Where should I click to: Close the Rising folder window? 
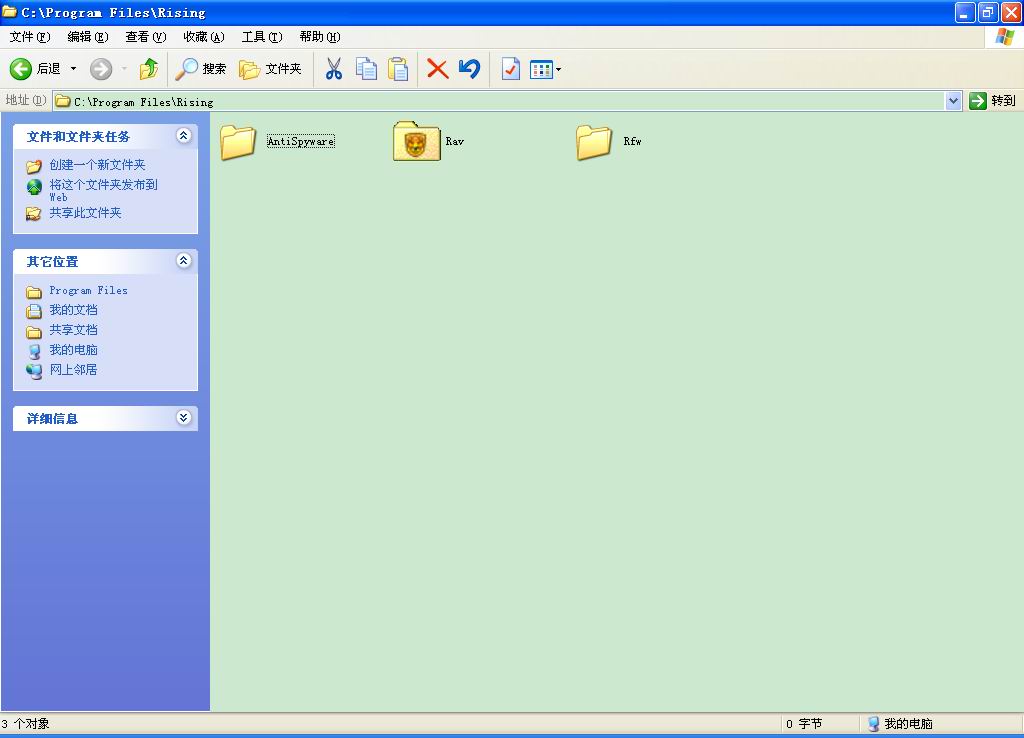coord(1011,12)
